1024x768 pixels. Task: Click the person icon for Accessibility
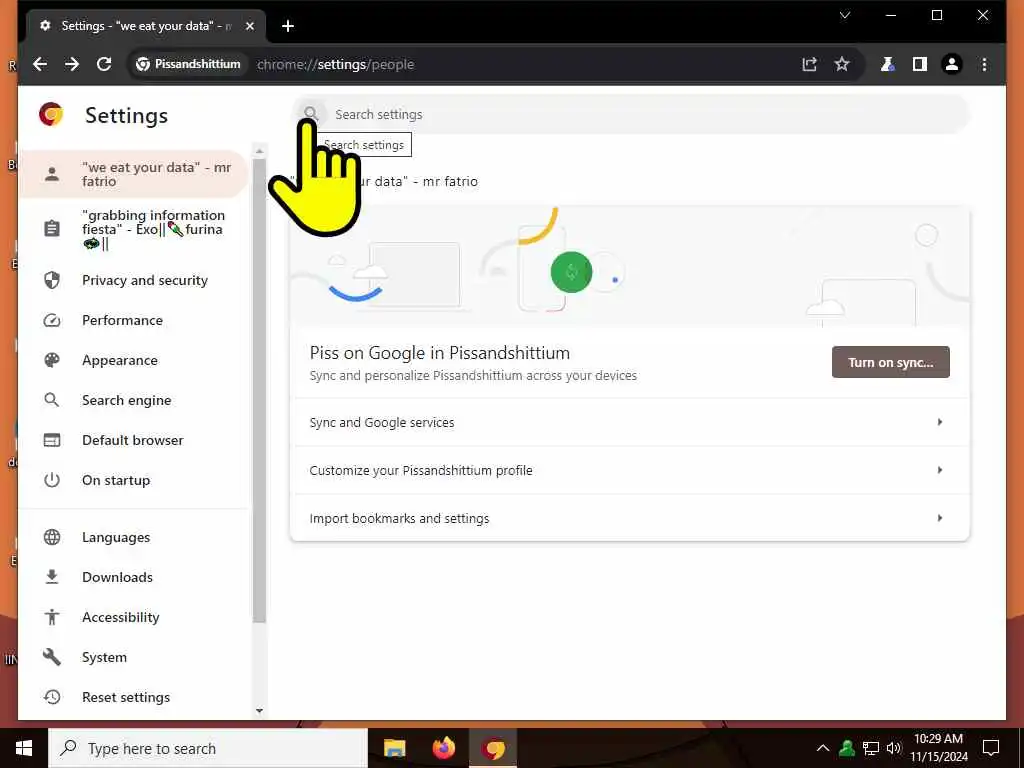coord(52,617)
